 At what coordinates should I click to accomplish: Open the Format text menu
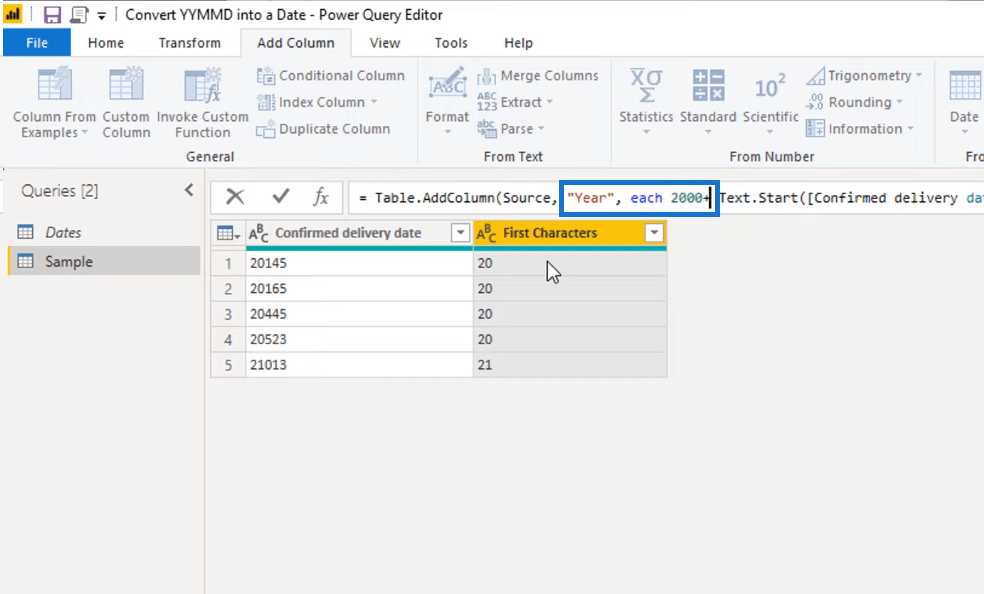coord(447,100)
